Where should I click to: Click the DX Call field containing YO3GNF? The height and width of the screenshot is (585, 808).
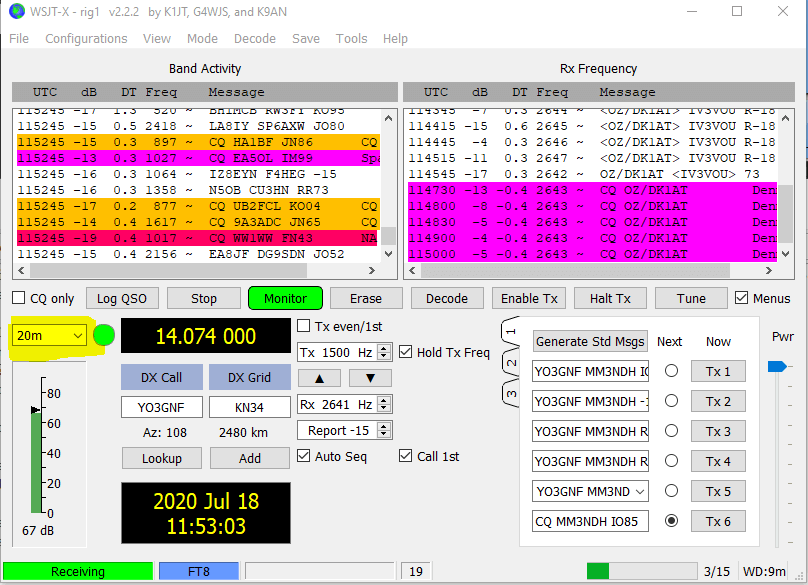click(x=162, y=407)
